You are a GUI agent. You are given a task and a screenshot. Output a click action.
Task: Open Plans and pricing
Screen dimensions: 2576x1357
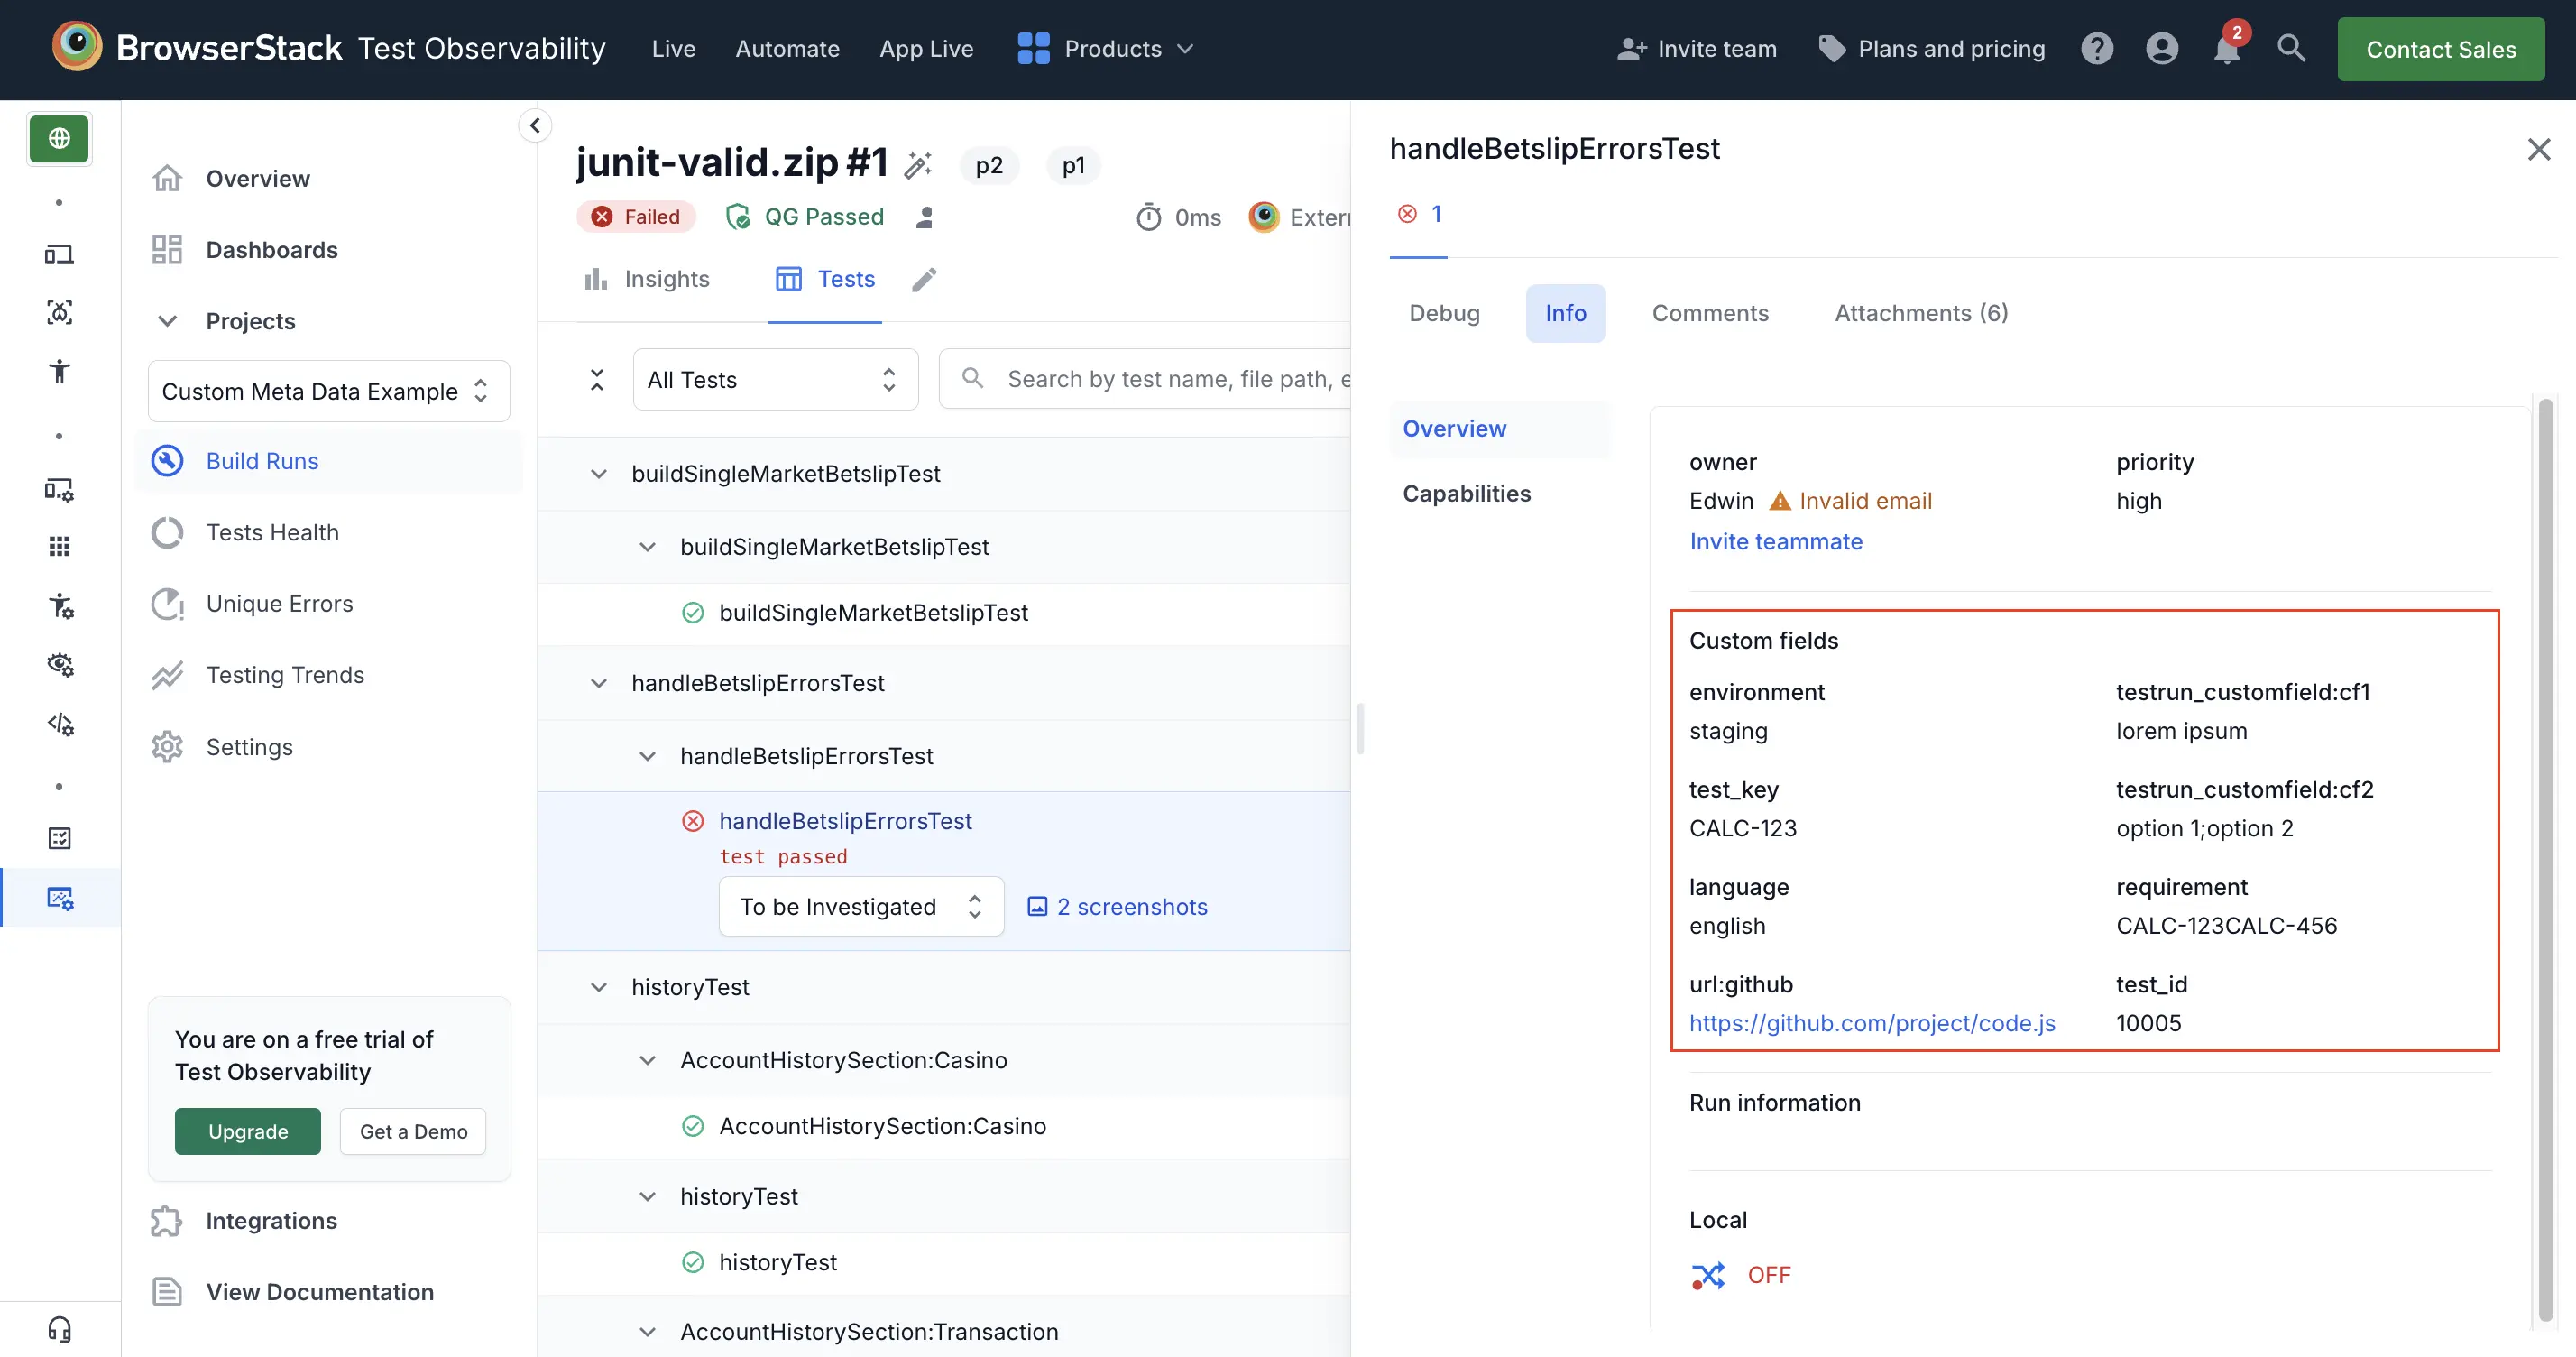(1932, 48)
